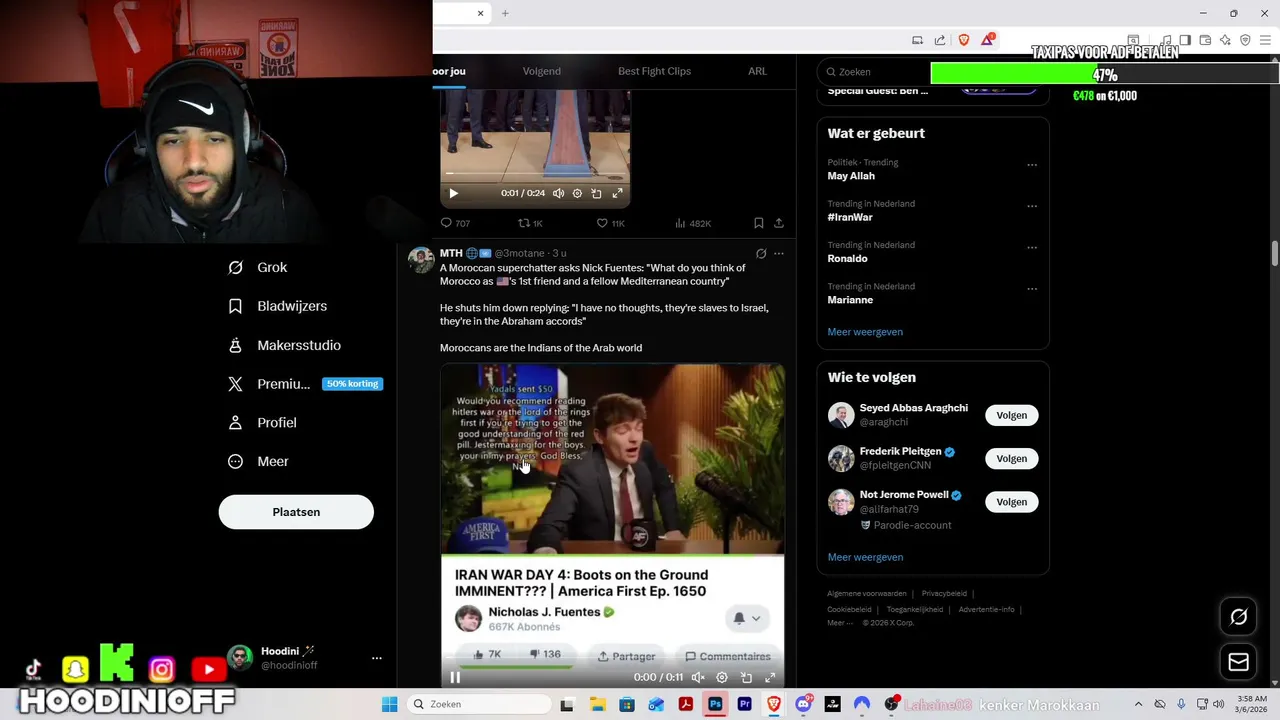Open the Windows Start menu
This screenshot has width=1280, height=720.
[390, 704]
